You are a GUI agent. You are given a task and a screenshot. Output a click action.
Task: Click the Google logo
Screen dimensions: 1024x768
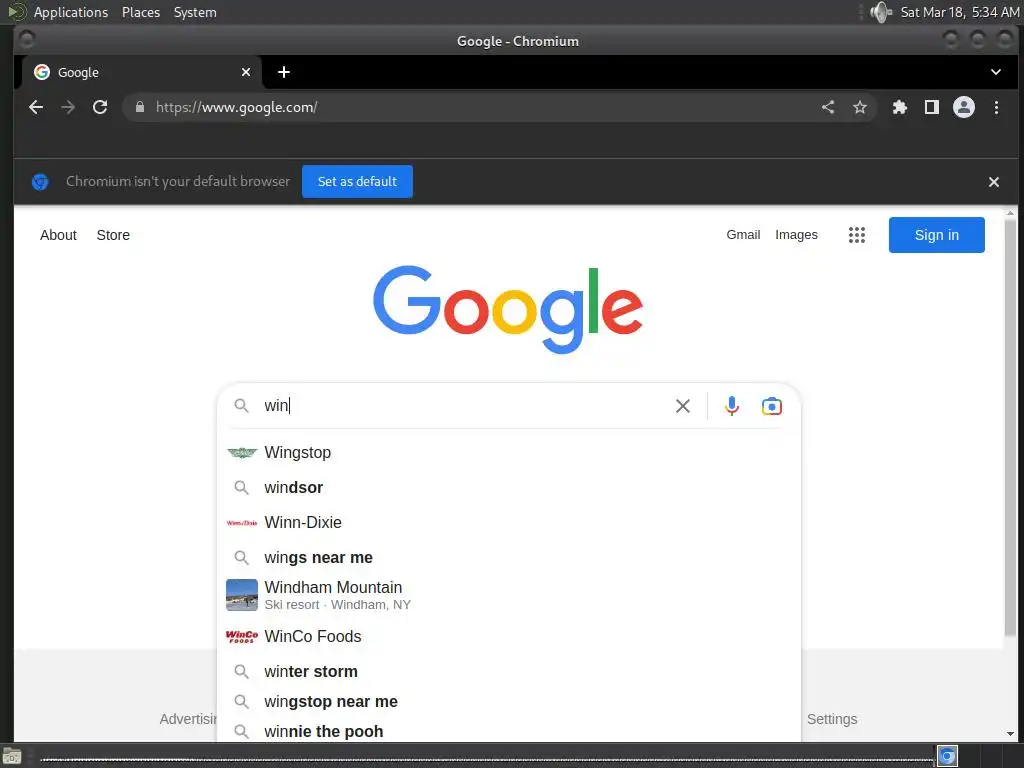pos(507,309)
